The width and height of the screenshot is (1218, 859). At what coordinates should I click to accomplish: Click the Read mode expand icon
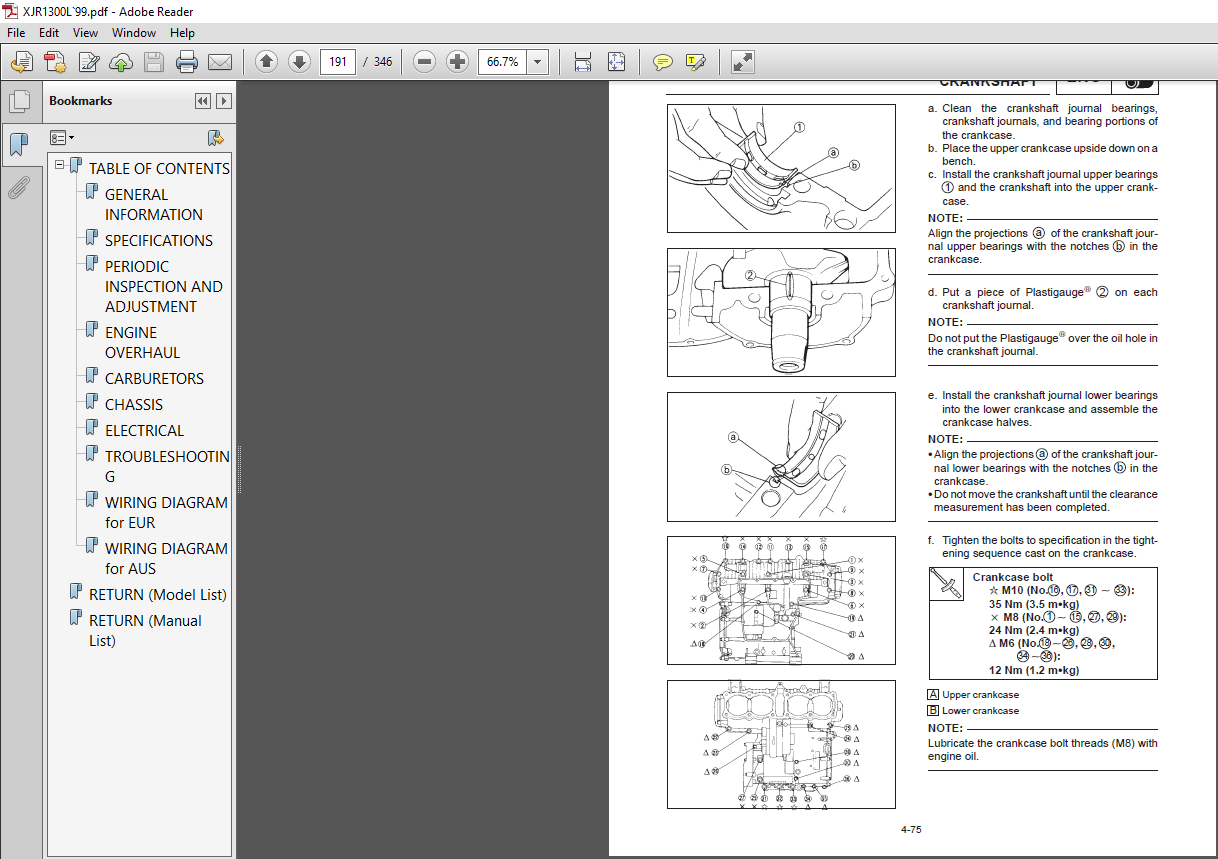click(x=743, y=62)
